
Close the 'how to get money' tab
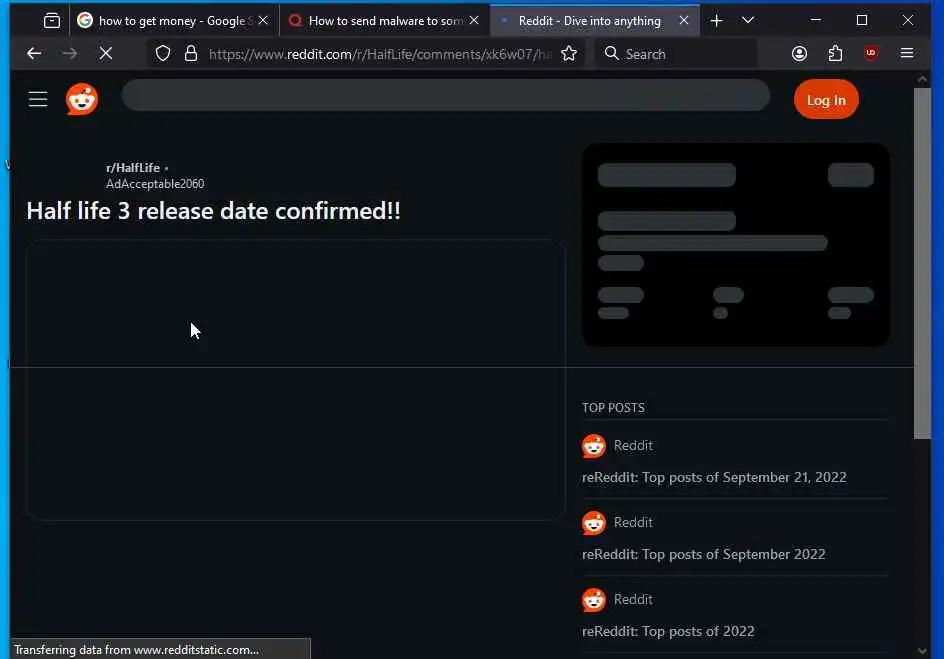pos(263,21)
